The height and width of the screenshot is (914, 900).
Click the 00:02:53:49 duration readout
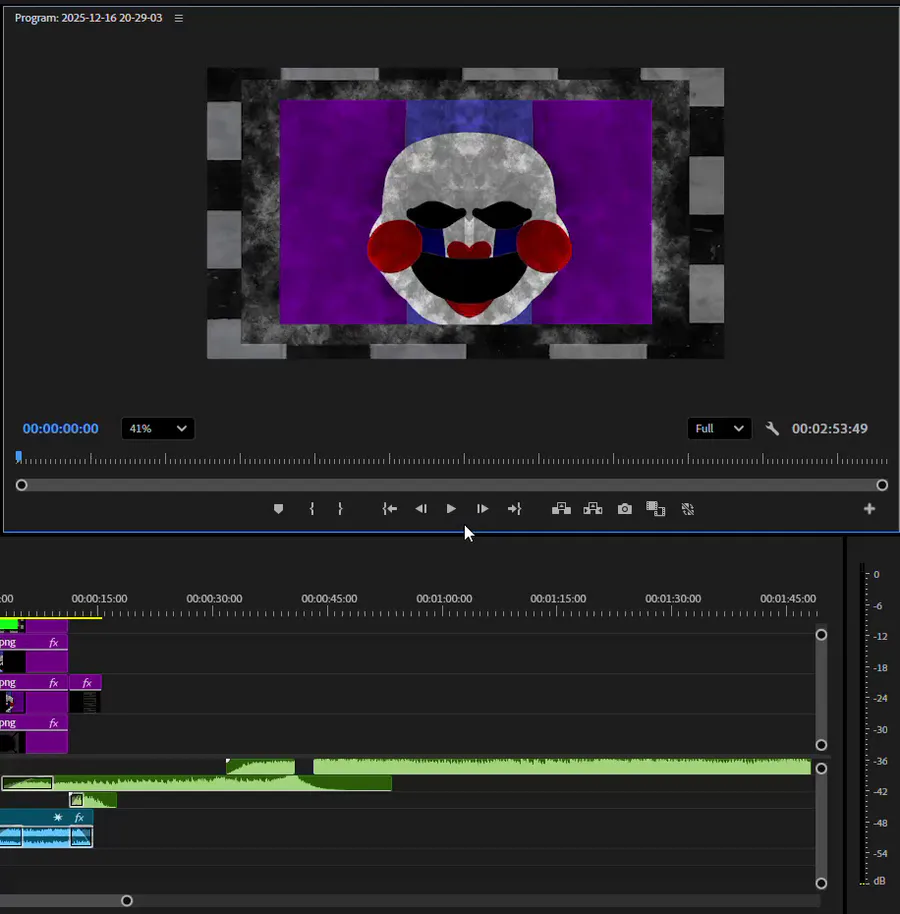click(829, 428)
